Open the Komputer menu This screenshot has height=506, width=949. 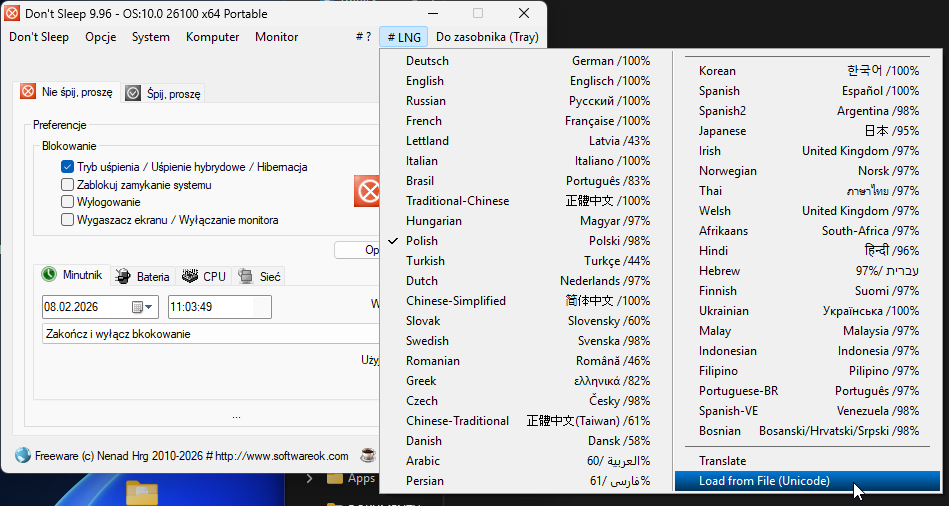[212, 37]
